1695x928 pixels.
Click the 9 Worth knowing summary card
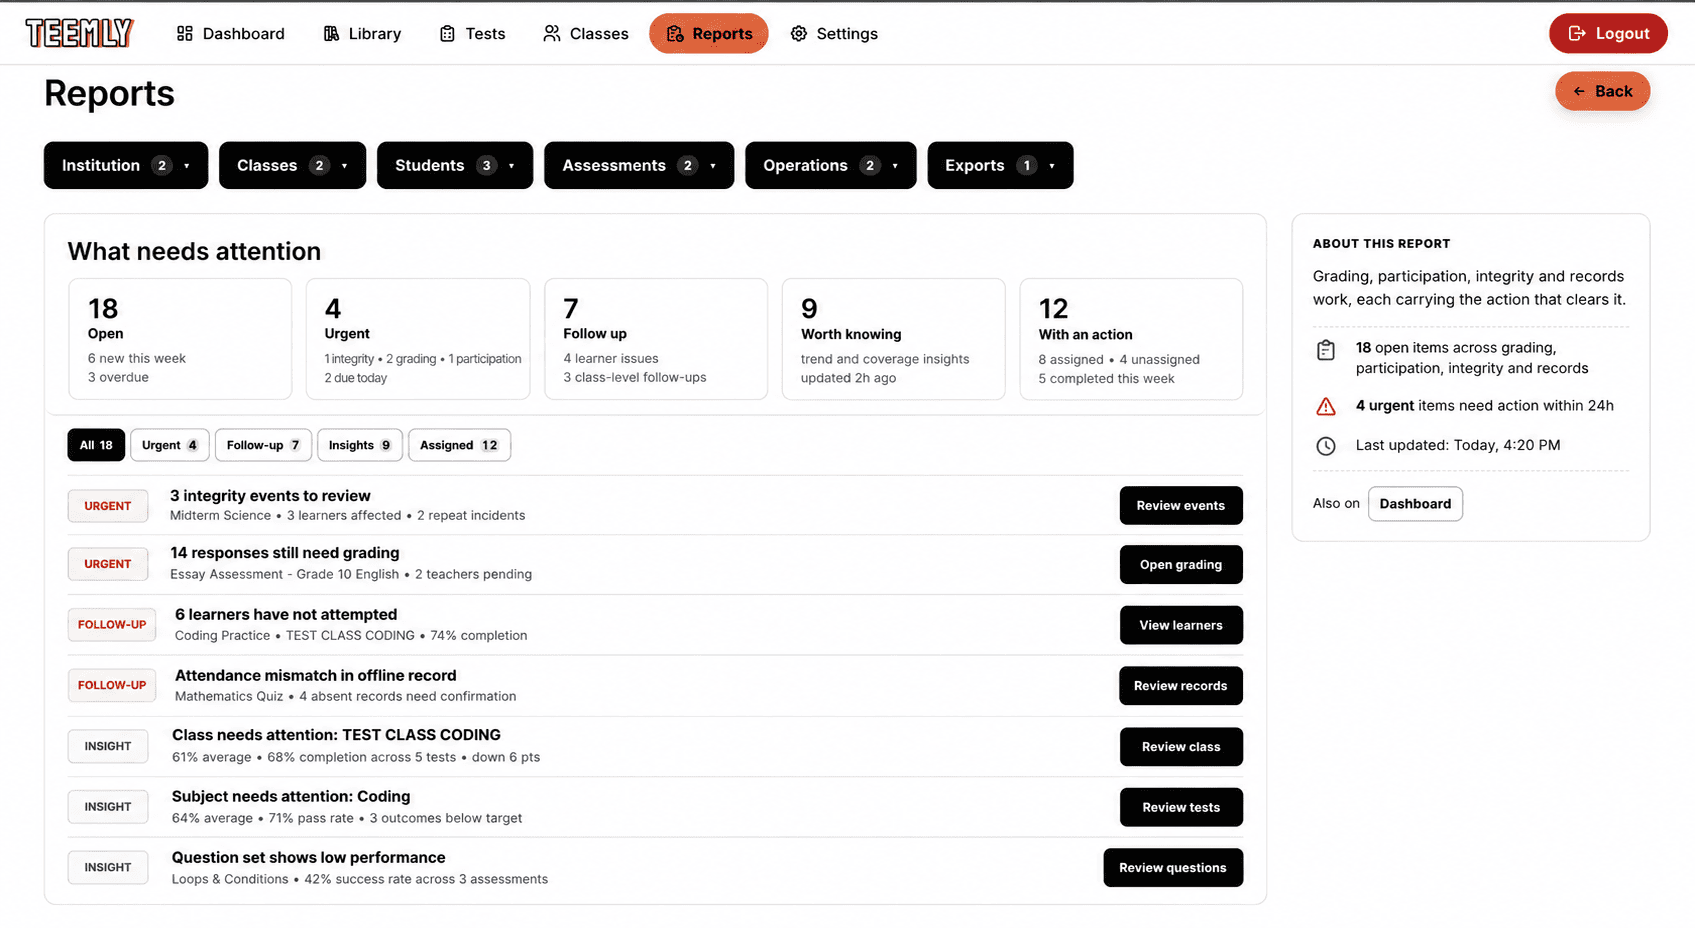(x=894, y=339)
